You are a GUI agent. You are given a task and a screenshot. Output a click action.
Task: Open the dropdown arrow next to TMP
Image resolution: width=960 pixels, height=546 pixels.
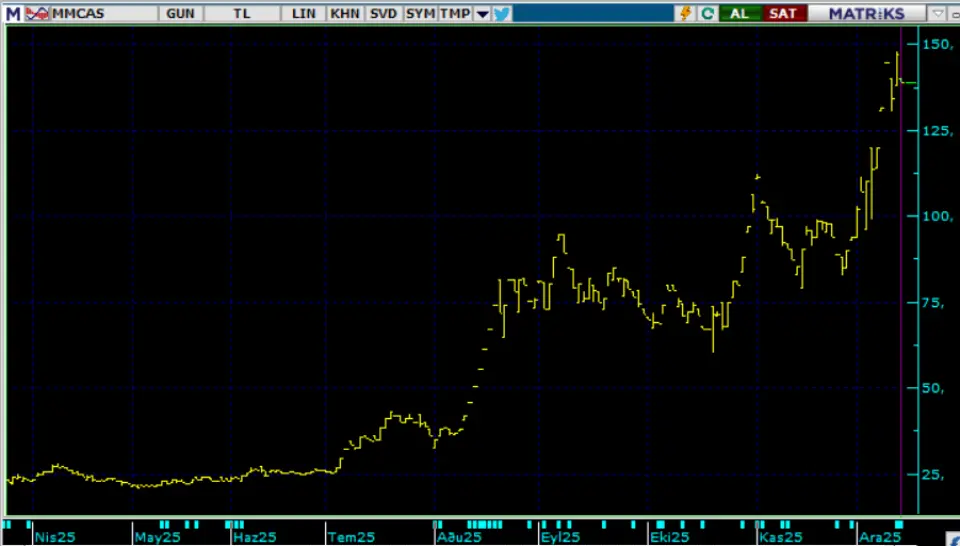481,14
